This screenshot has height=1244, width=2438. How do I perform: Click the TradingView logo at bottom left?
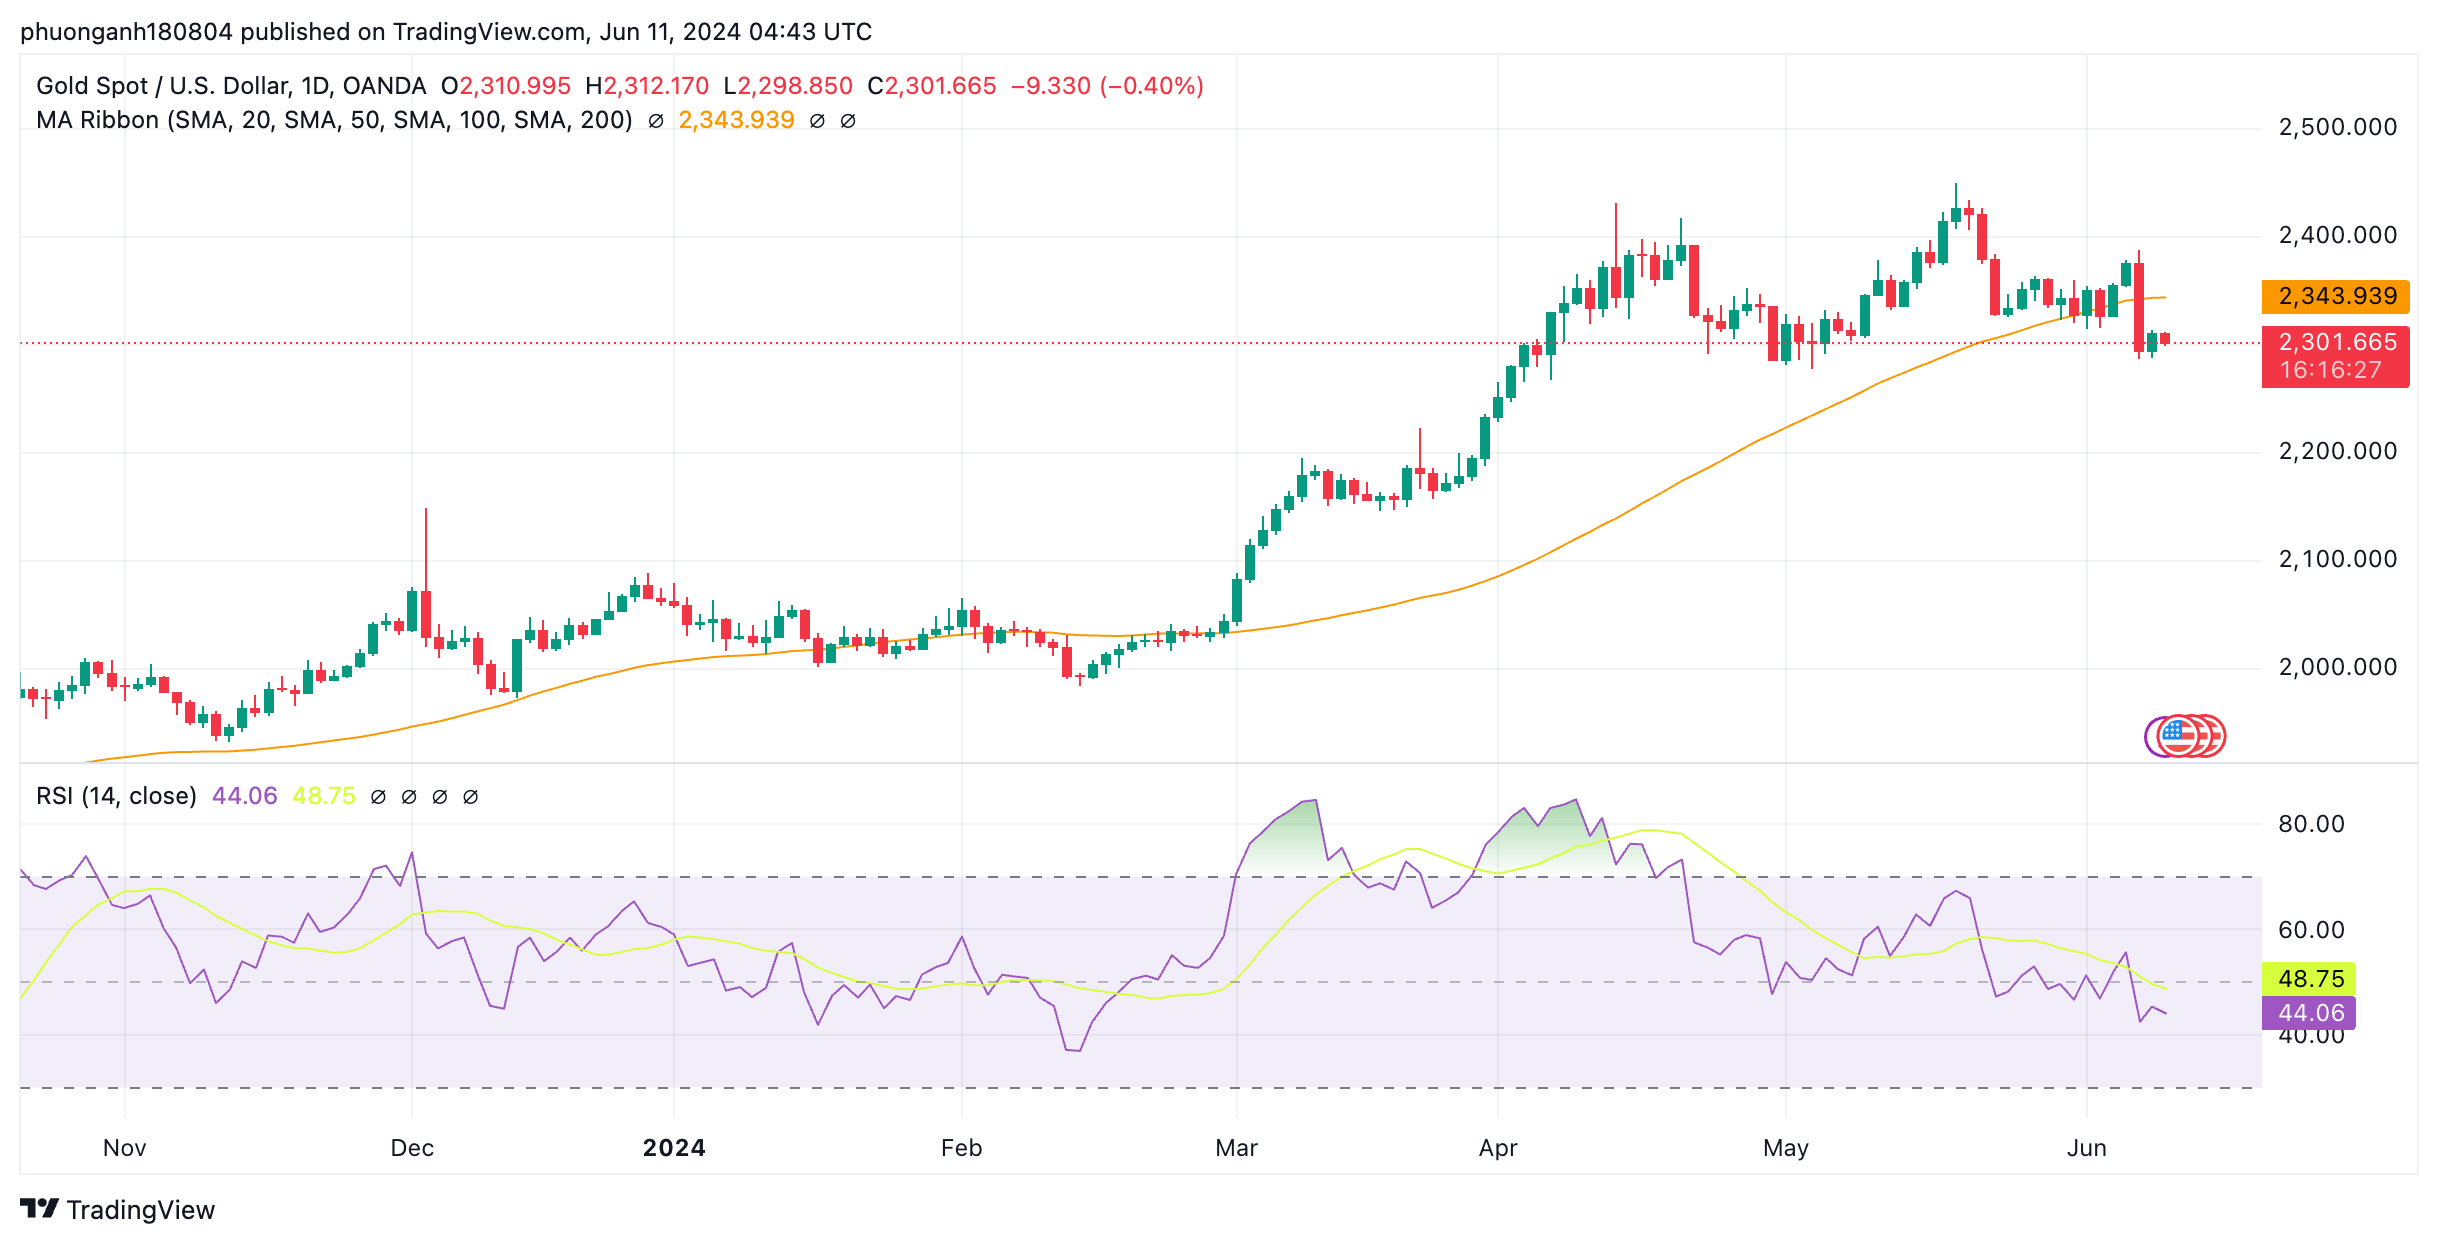[117, 1210]
